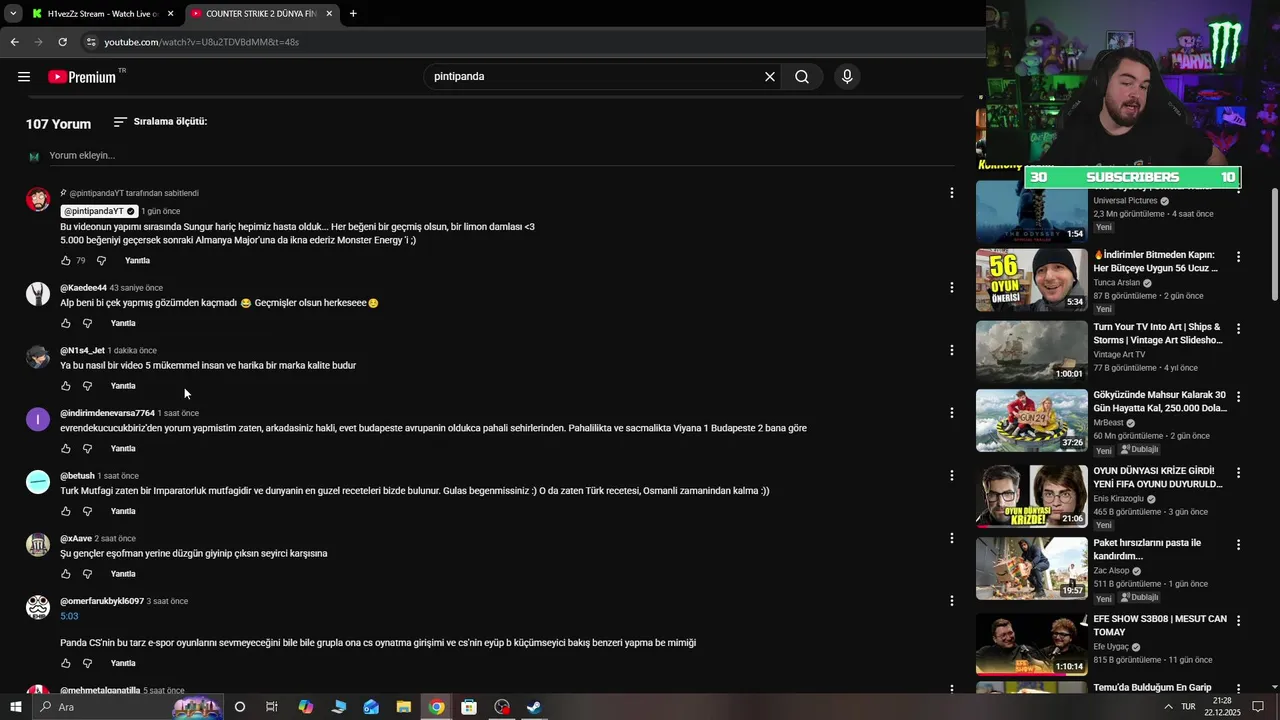
Task: Open @pintipandaYT channel name badge
Action: click(x=99, y=211)
